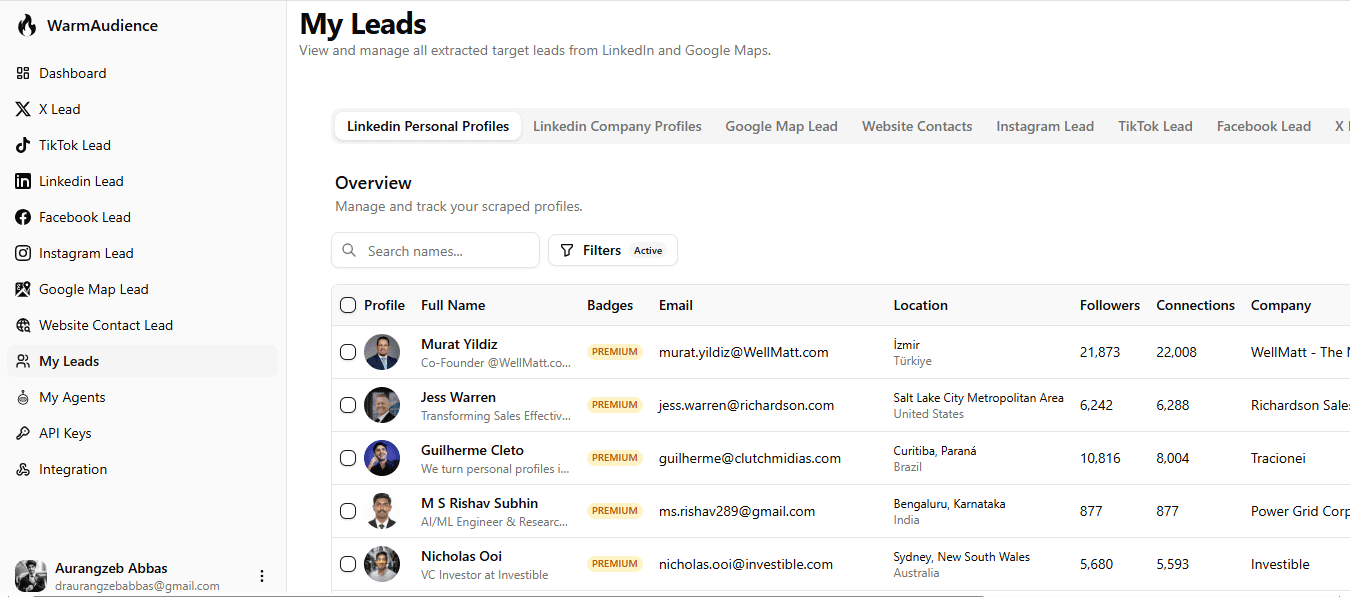Open the Google Map Lead sidebar icon
The height and width of the screenshot is (597, 1350).
coord(23,289)
